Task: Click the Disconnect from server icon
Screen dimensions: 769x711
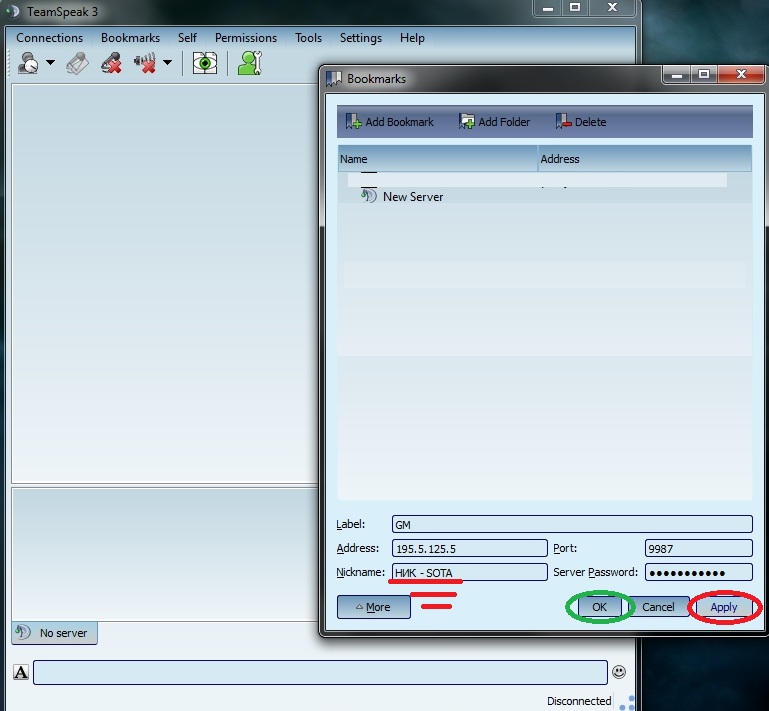Action: click(x=77, y=63)
